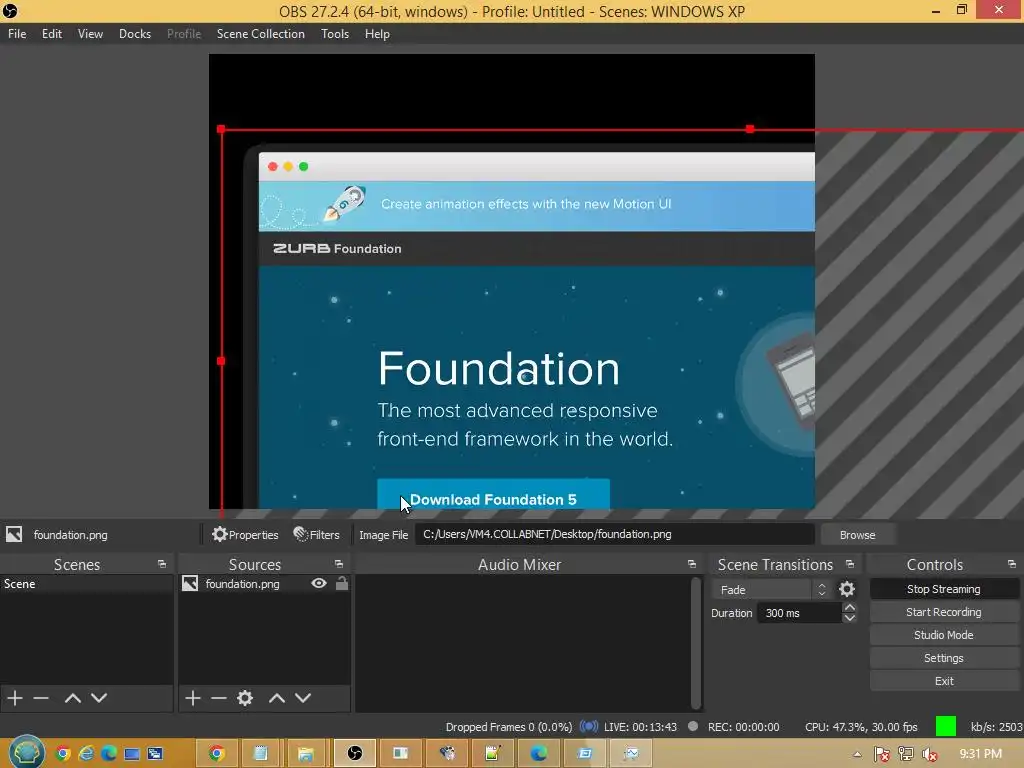Click the top-middle red resize handle
1024x768 pixels.
pyautogui.click(x=750, y=129)
